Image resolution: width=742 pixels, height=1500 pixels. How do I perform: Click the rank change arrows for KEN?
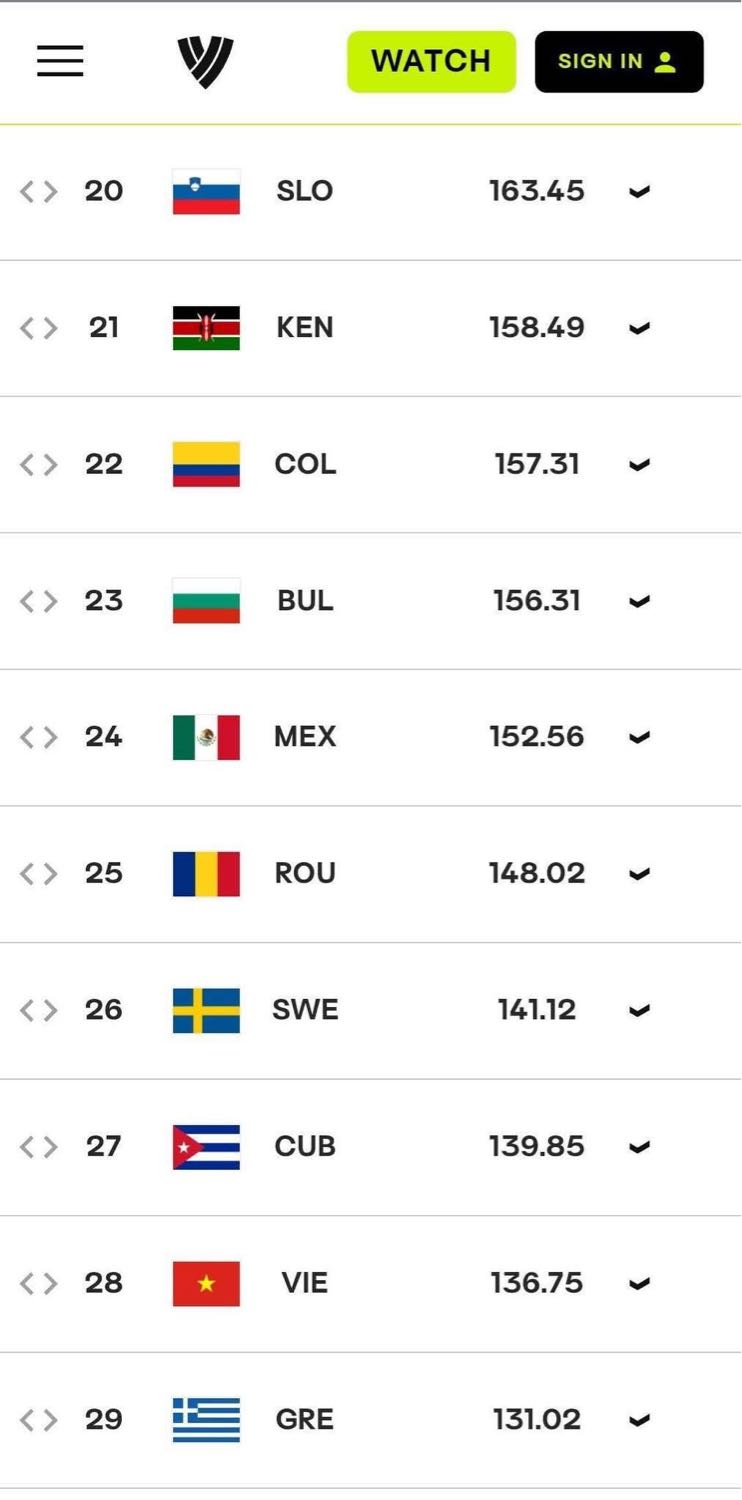pos(39,328)
